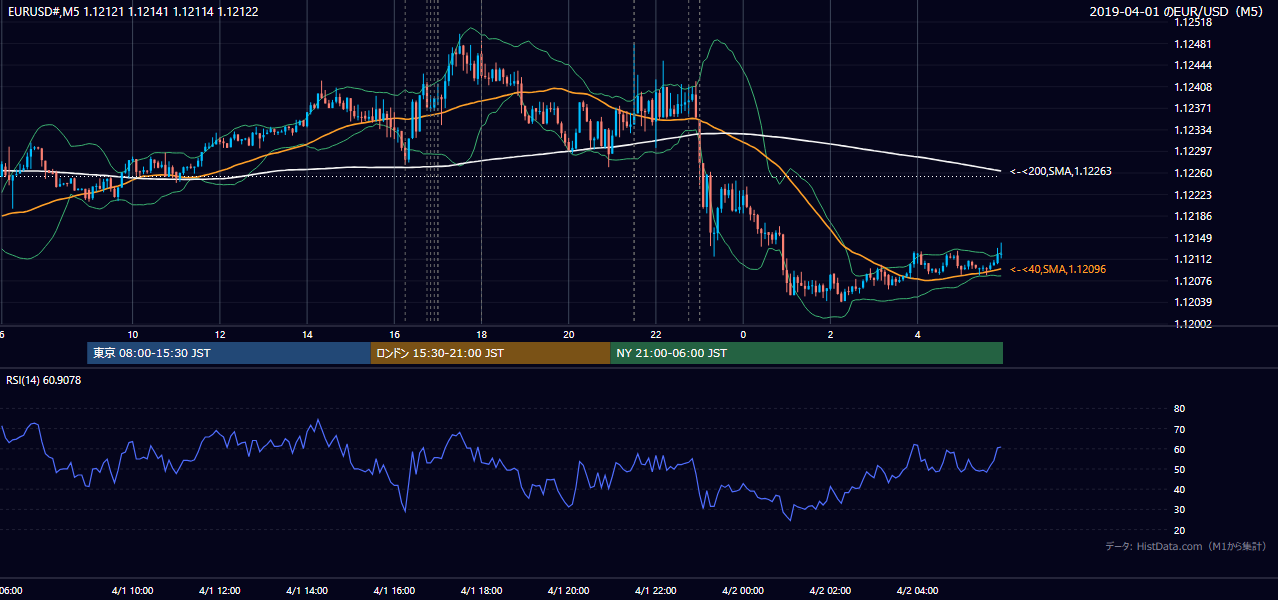Click the 4/2 02:00 date-time label

[830, 591]
